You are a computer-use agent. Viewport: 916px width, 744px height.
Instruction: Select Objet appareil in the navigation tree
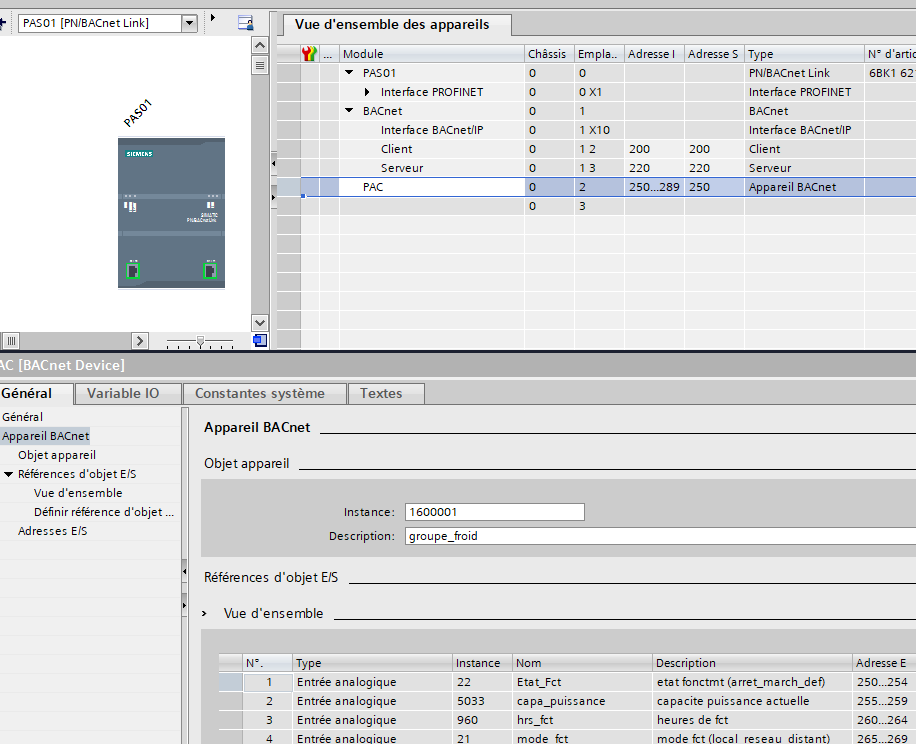57,455
